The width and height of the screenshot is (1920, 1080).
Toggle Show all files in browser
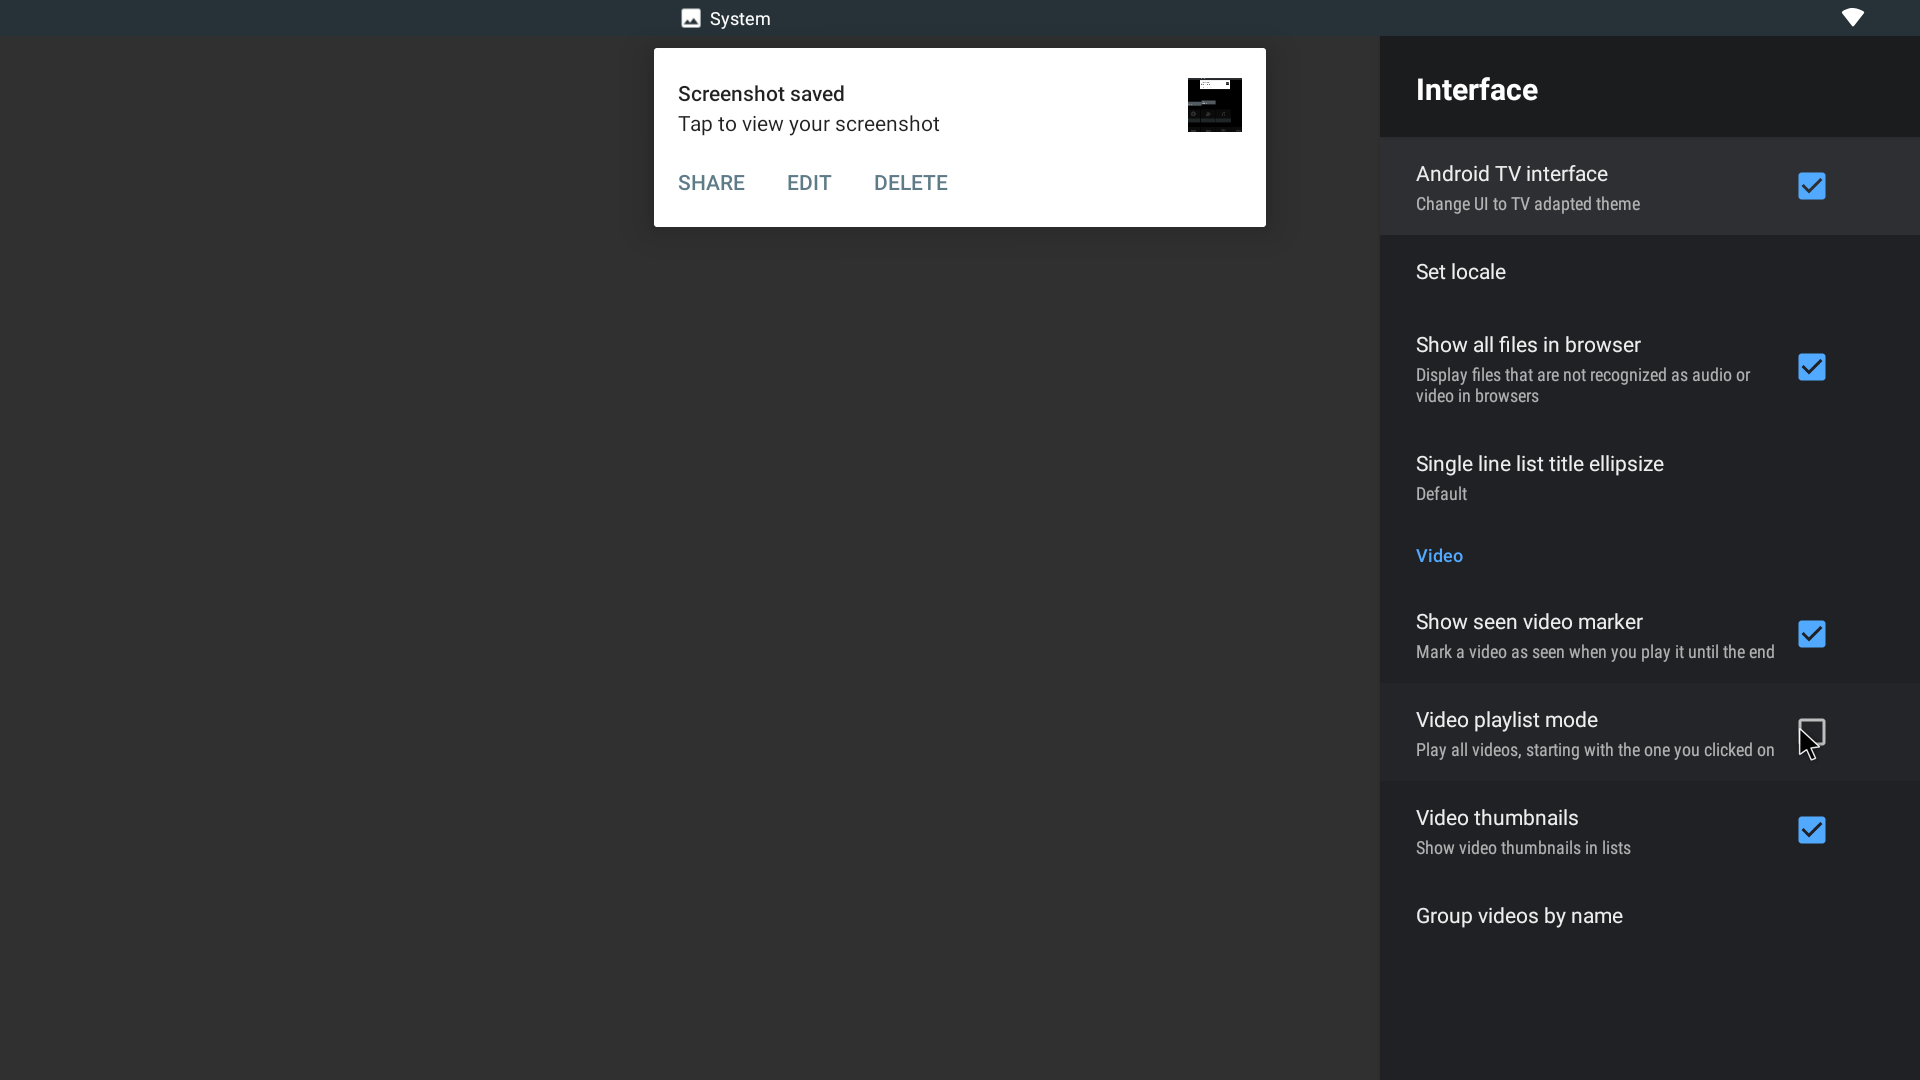click(1812, 367)
